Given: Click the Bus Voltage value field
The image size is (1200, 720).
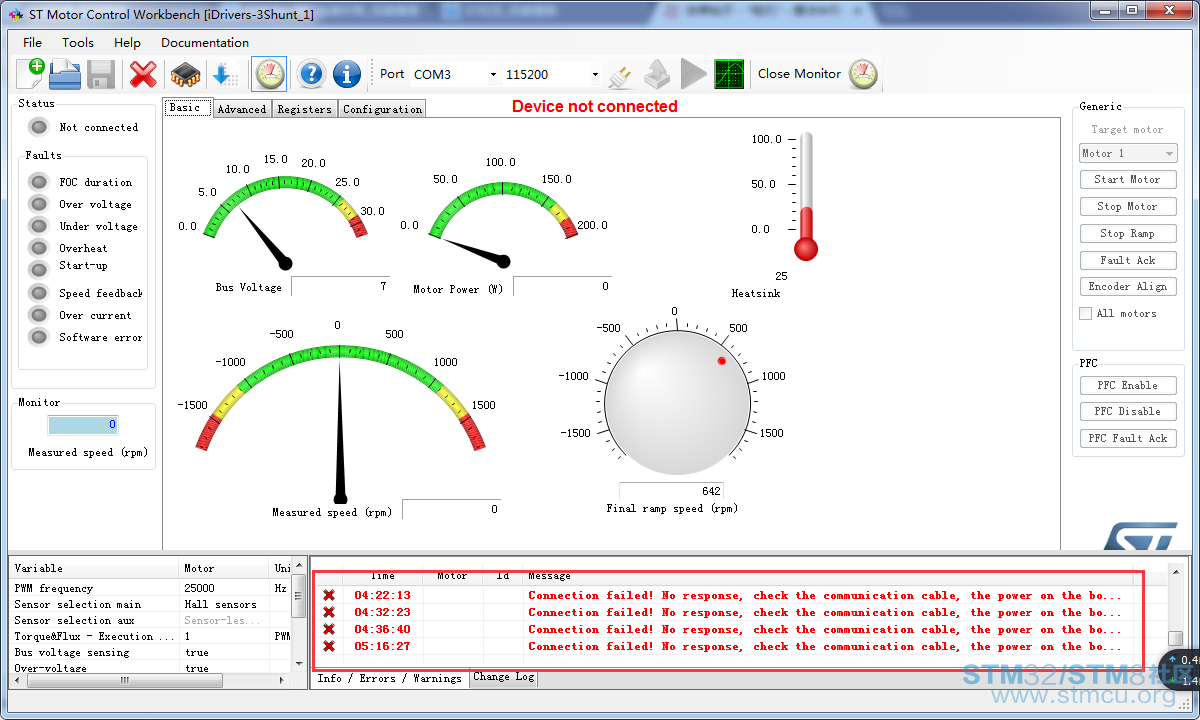Looking at the screenshot, I should pyautogui.click(x=339, y=287).
